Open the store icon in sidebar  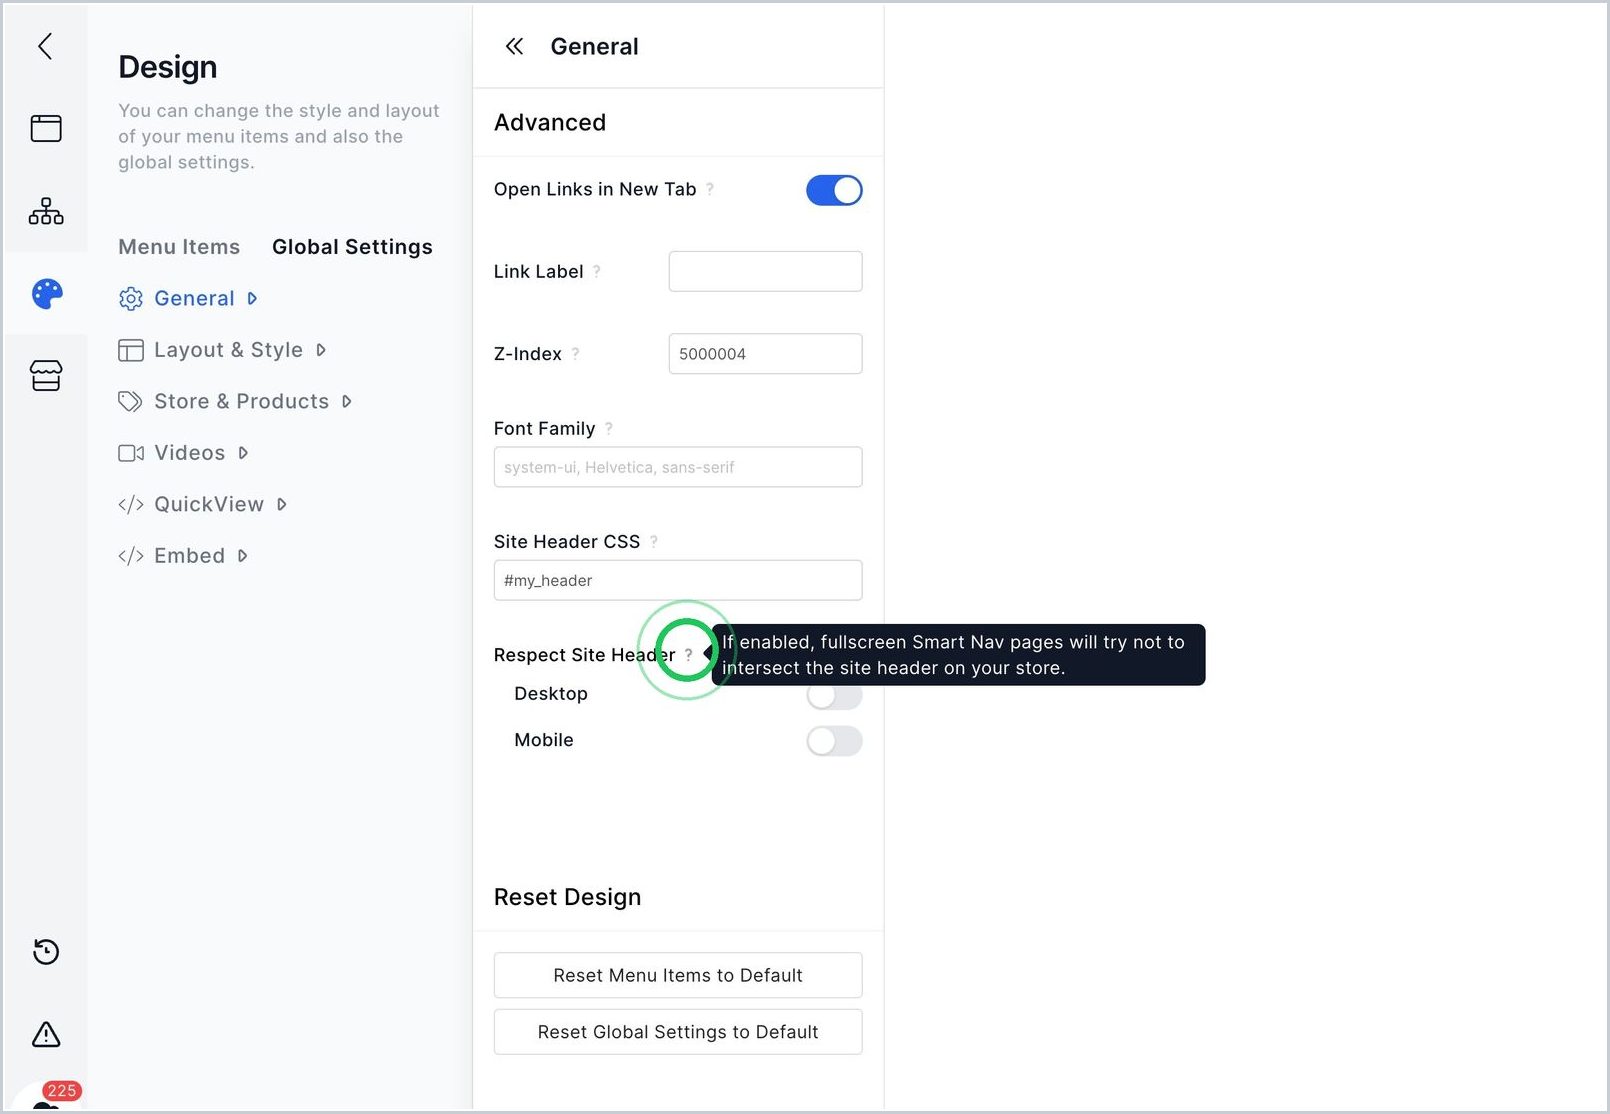pyautogui.click(x=46, y=376)
